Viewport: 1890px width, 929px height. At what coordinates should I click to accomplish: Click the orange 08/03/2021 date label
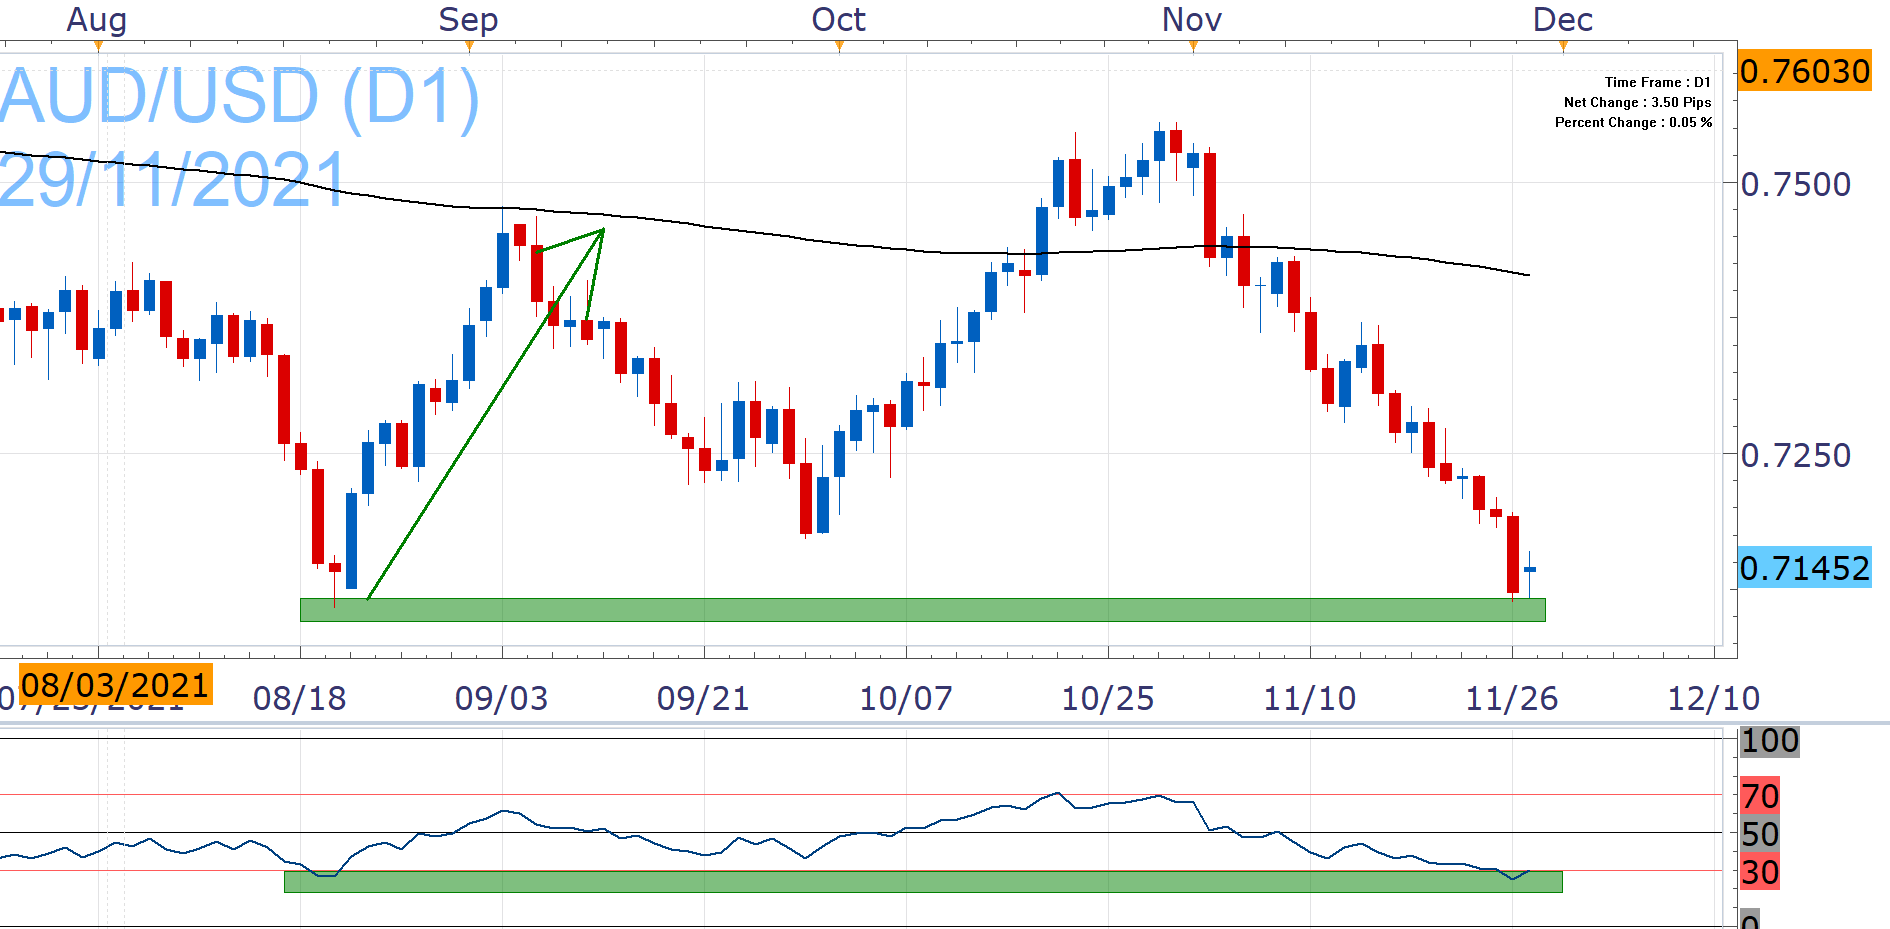pos(115,685)
